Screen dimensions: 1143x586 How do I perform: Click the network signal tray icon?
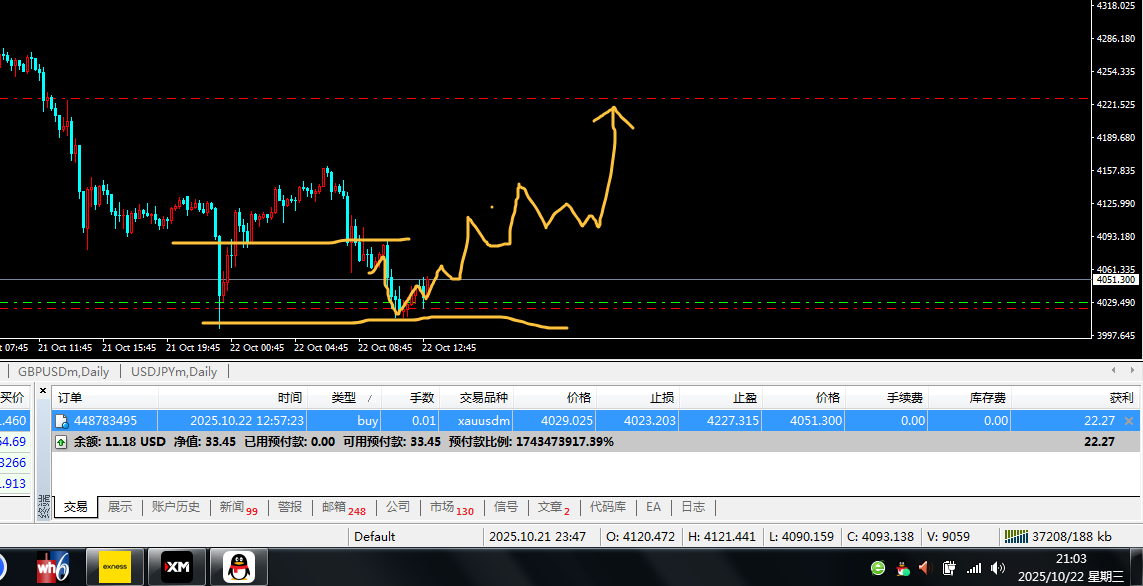[x=973, y=568]
